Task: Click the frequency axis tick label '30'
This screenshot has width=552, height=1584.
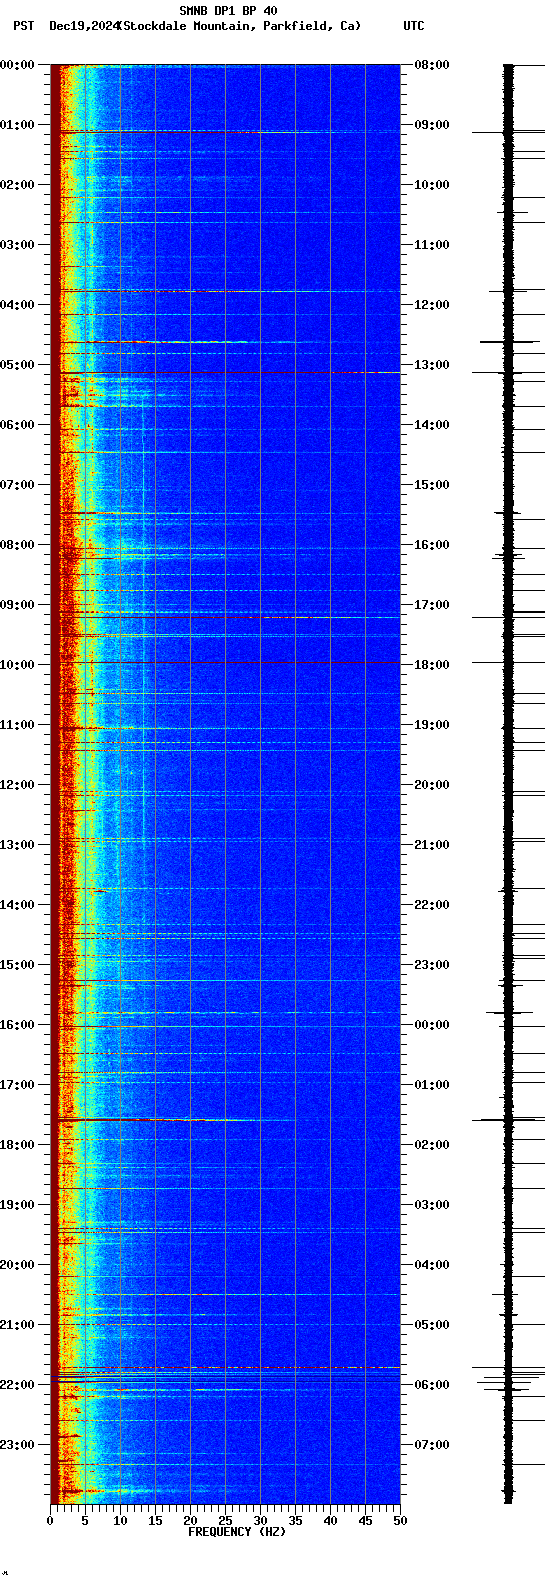Action: 260,1521
